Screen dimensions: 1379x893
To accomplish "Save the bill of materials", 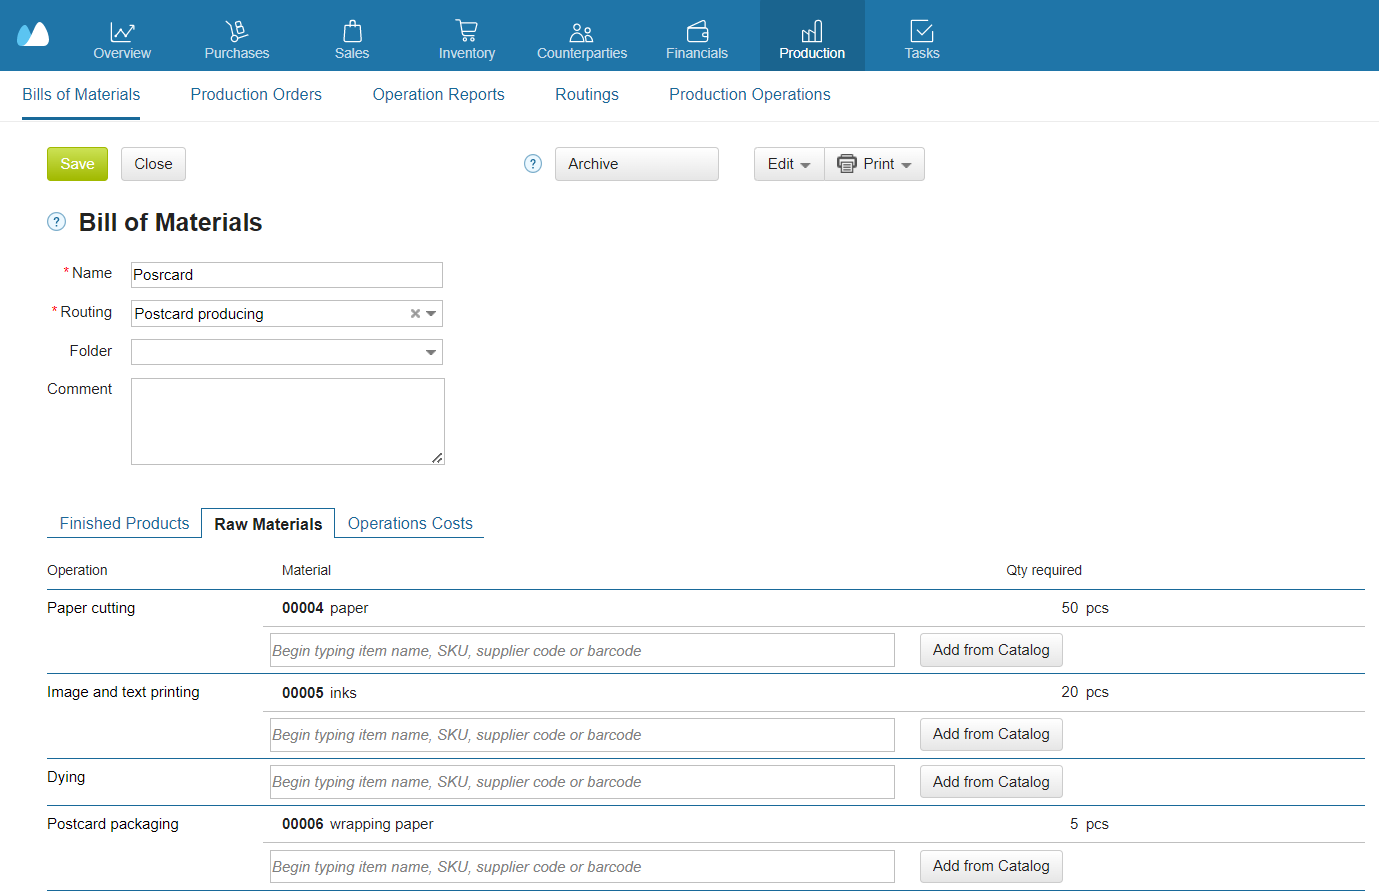I will coord(77,164).
